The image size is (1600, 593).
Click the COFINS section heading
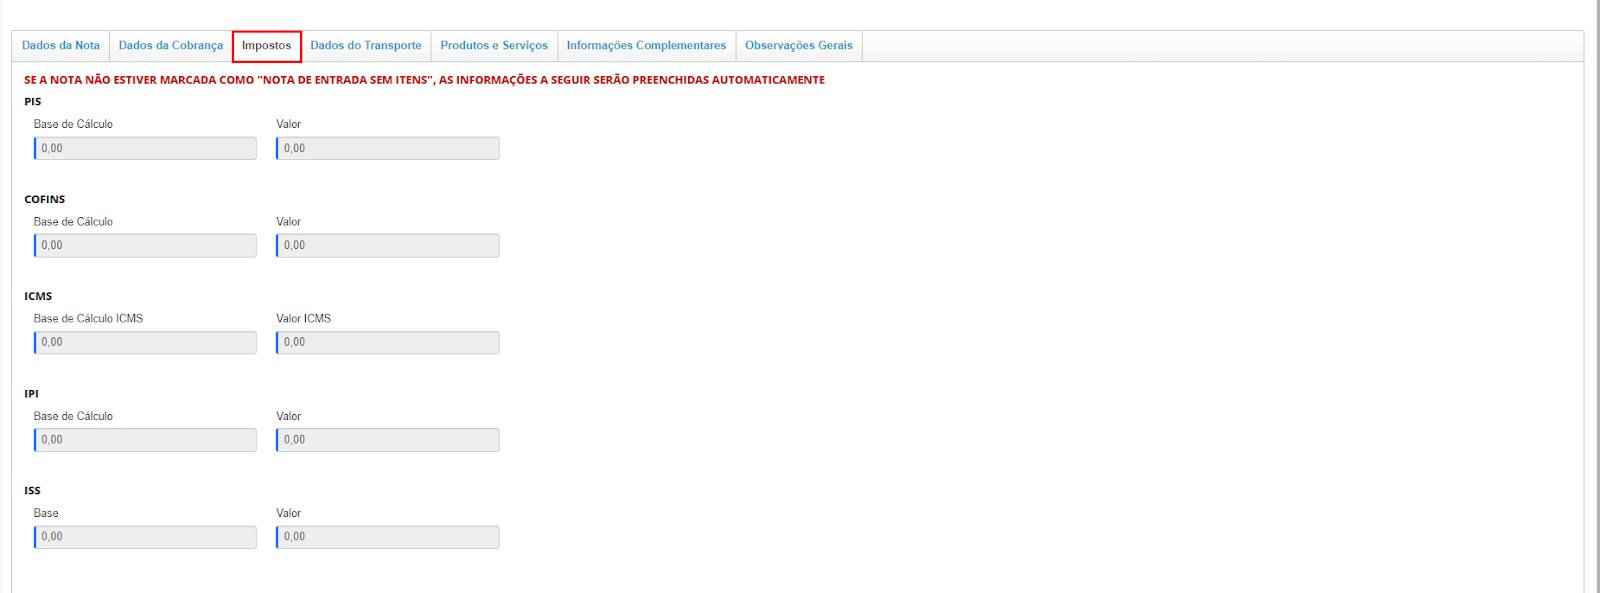45,199
